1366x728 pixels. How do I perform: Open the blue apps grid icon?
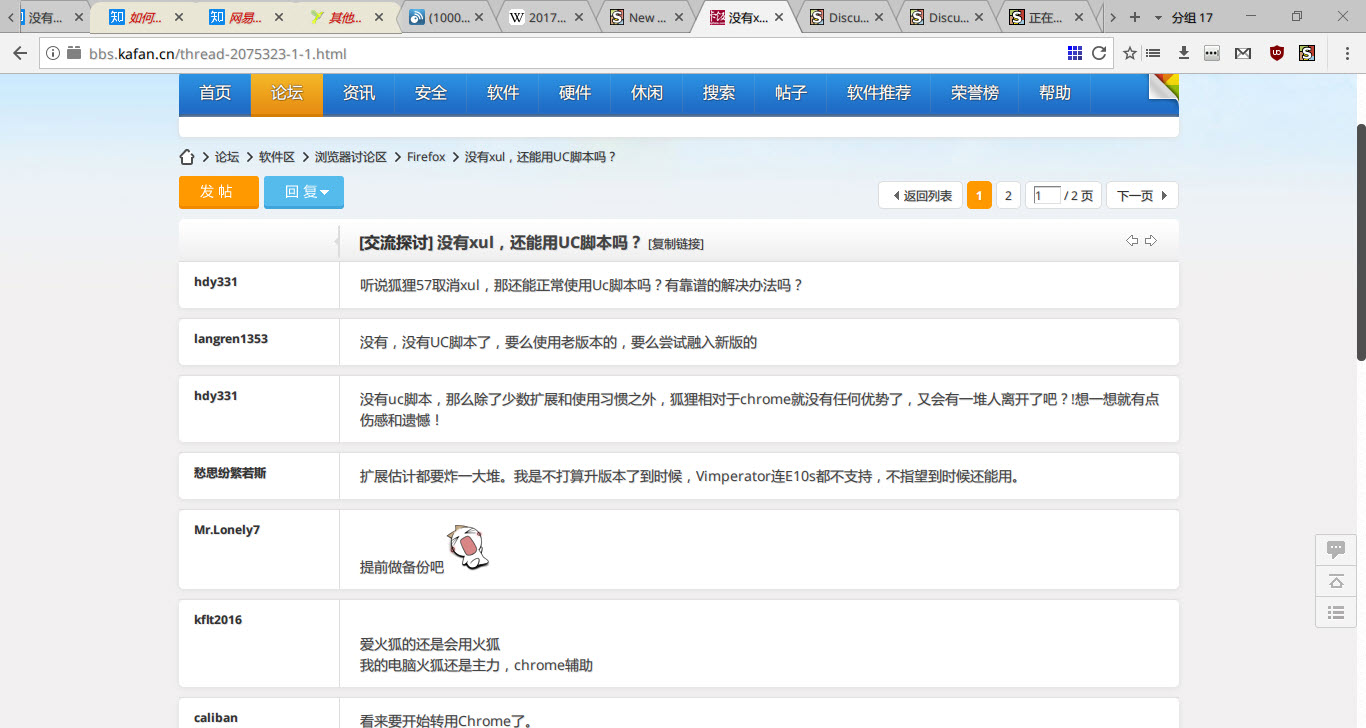(1077, 53)
